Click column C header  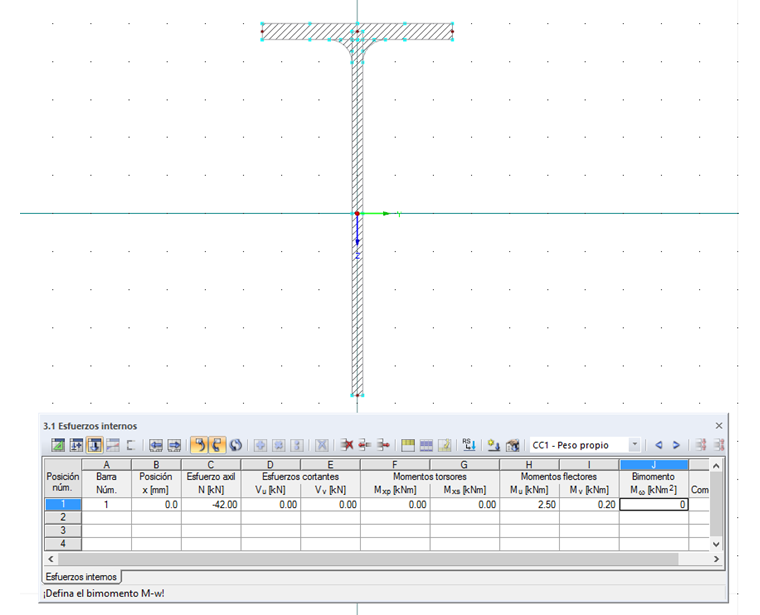211,465
